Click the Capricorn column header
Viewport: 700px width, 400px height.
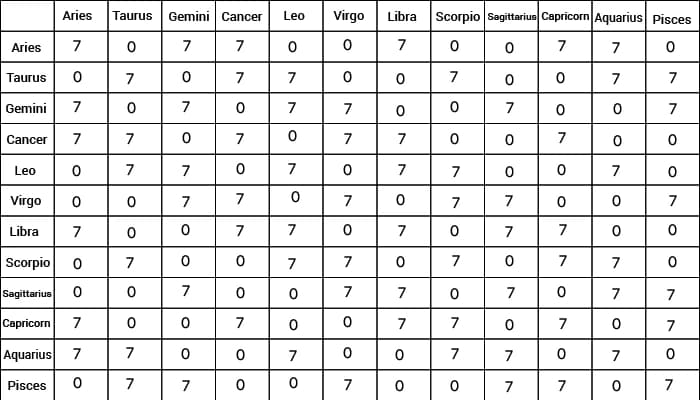(x=563, y=18)
